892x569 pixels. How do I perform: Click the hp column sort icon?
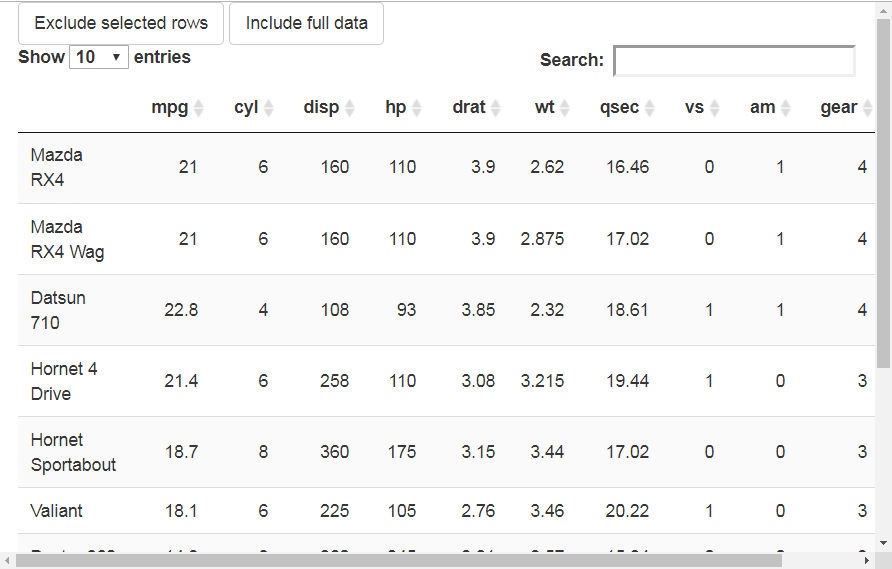(416, 108)
